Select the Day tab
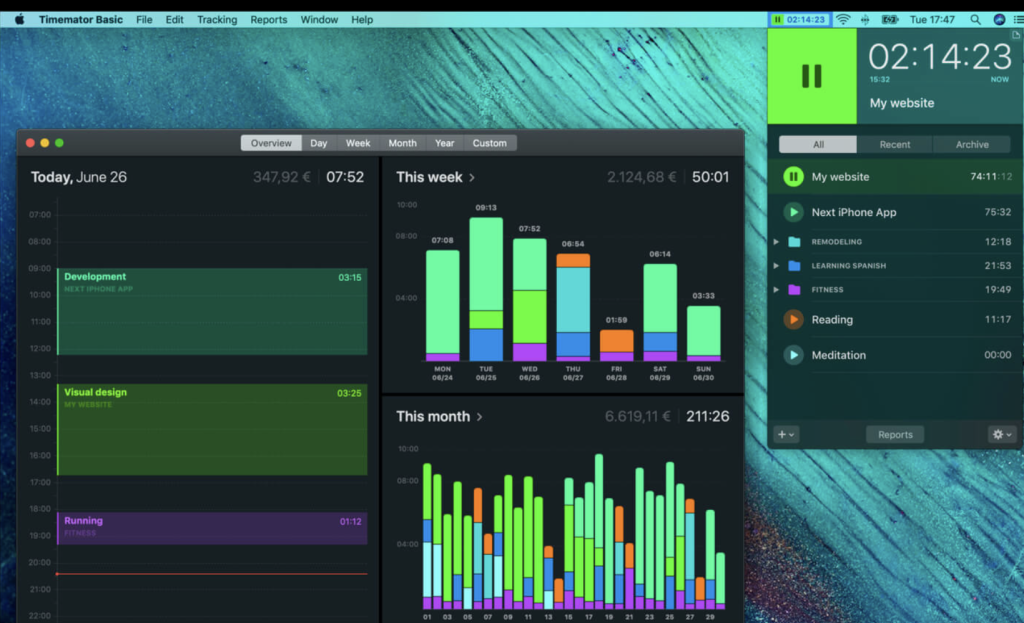The width and height of the screenshot is (1024, 623). [319, 143]
